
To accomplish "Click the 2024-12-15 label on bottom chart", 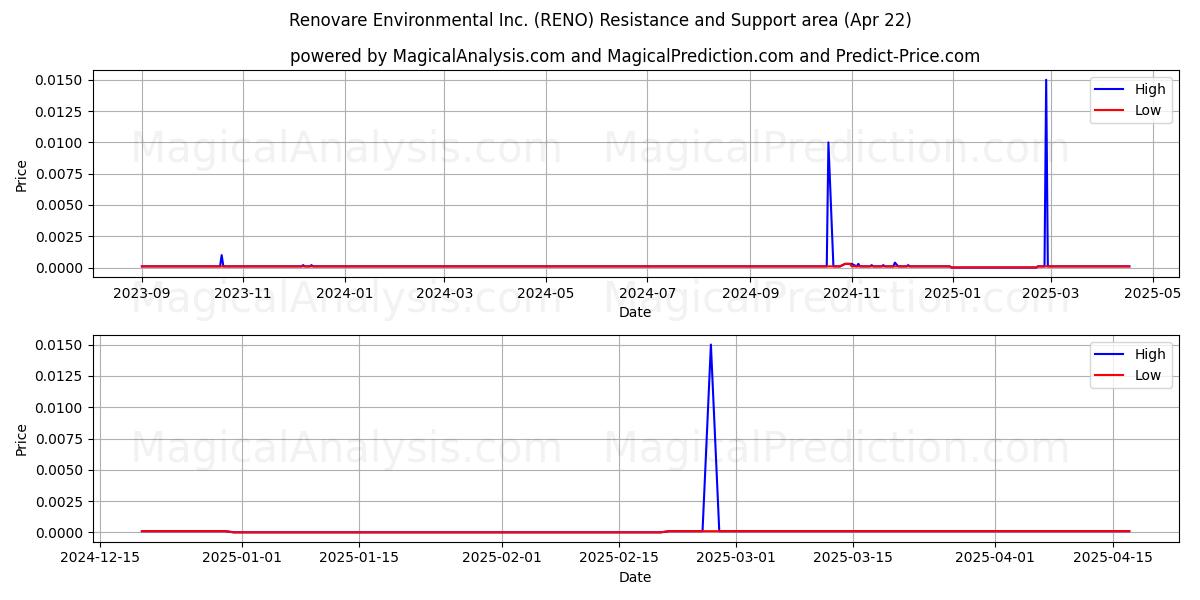I will pos(99,558).
